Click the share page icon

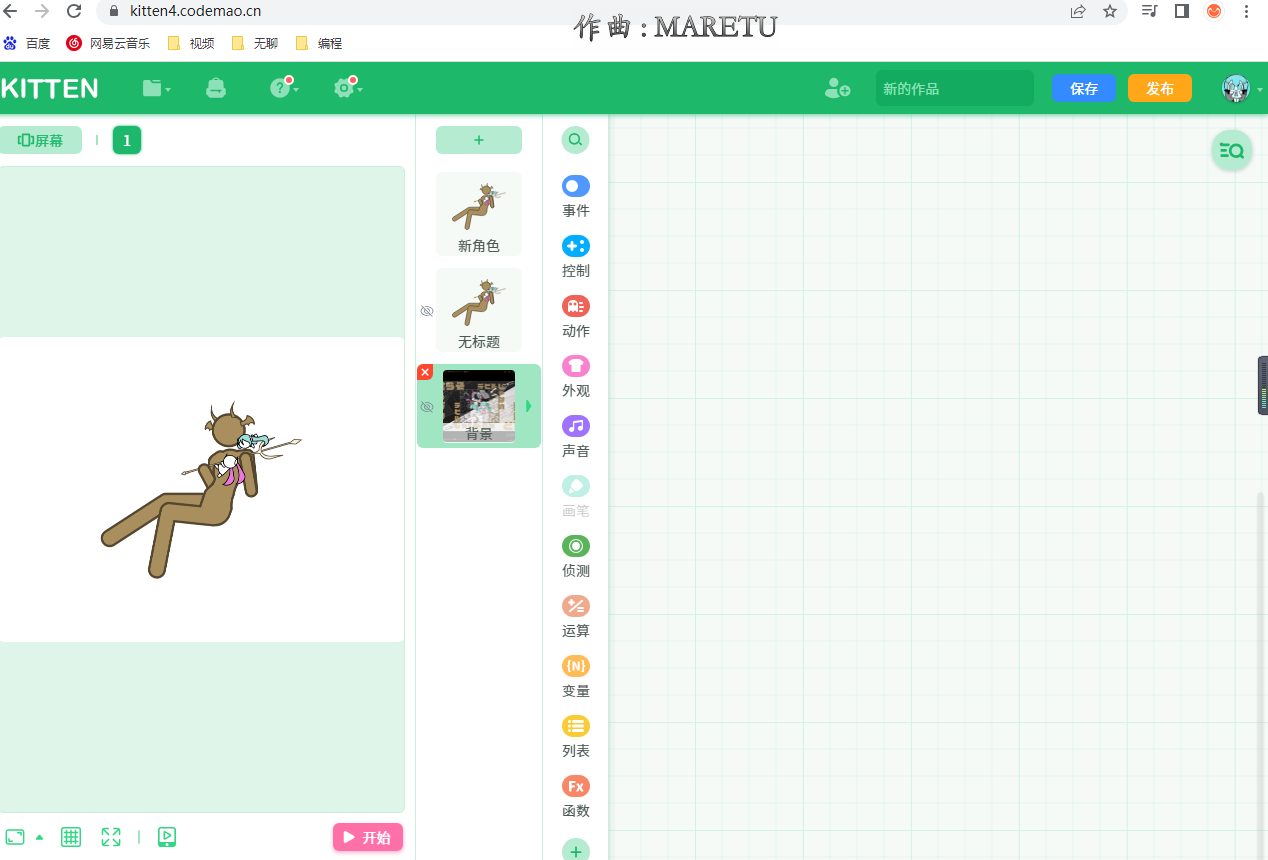[1078, 11]
